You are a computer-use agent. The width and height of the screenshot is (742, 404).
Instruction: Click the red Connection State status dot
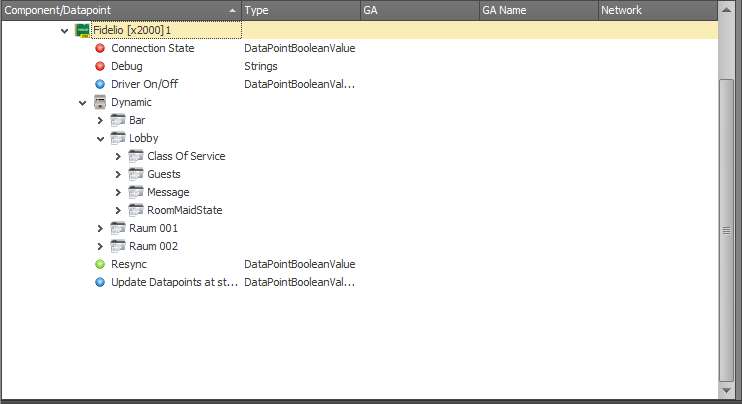(x=100, y=48)
